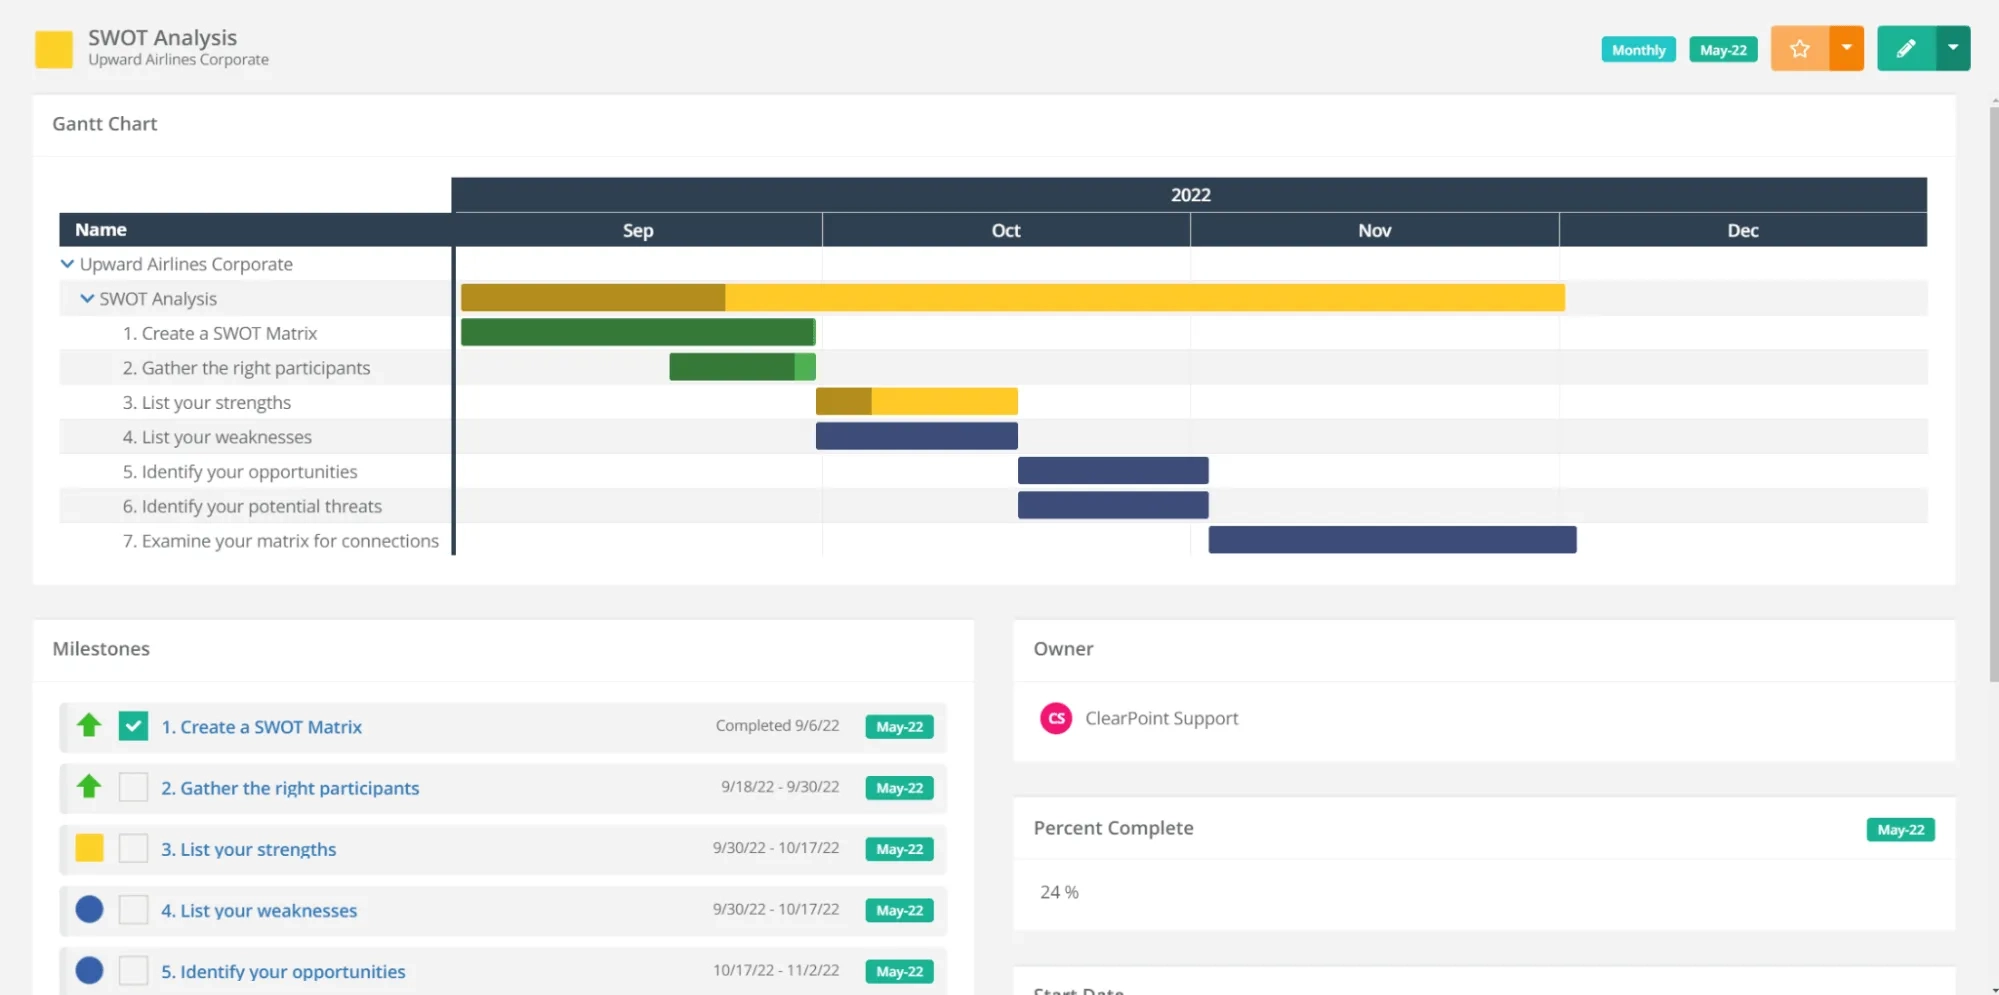Click the Examine your matrix Gantt bar
1999x995 pixels.
[1391, 540]
